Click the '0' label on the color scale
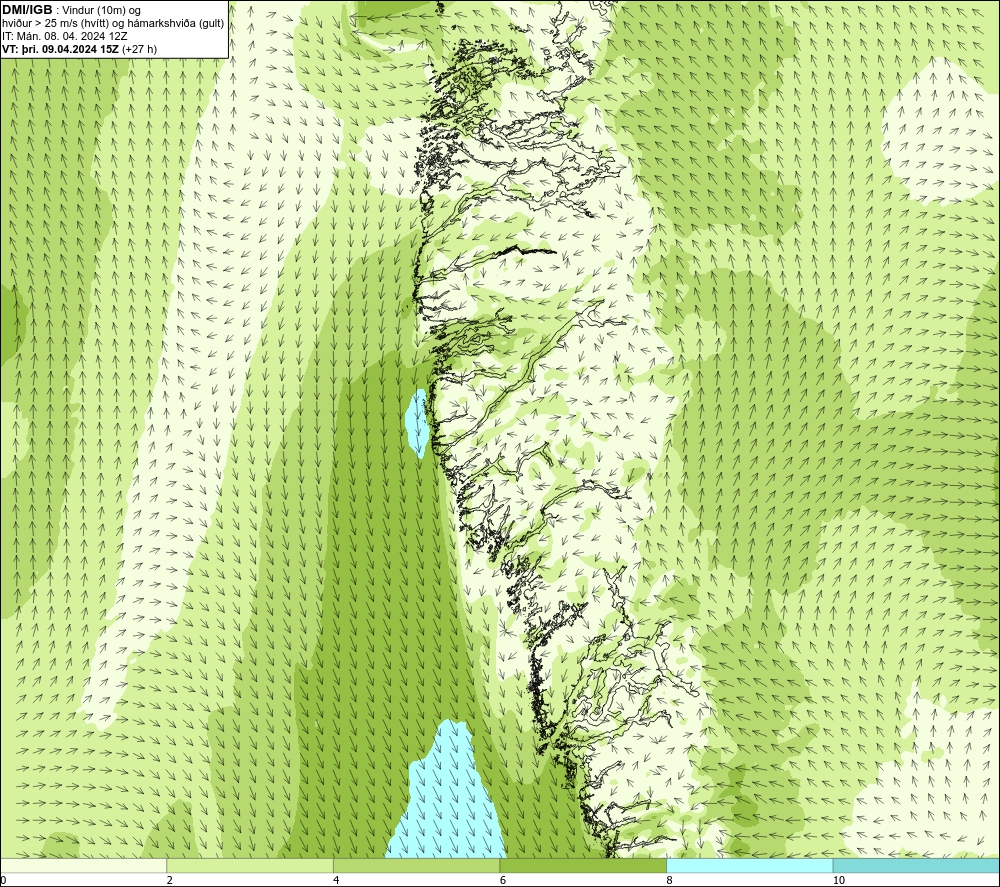The image size is (1000, 887). (x=3, y=880)
